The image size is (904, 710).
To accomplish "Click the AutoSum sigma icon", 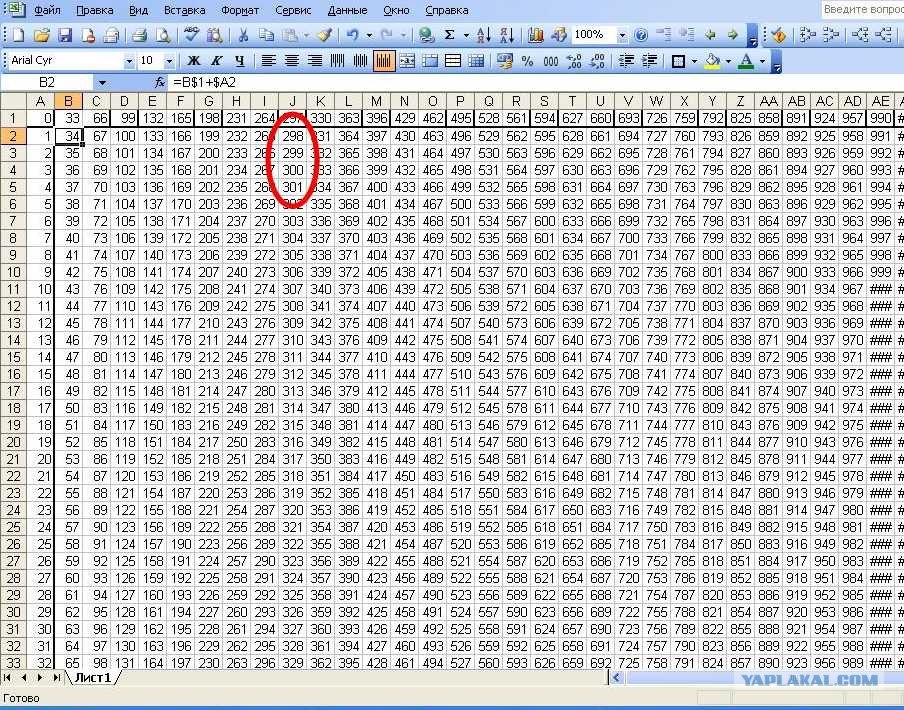I will pyautogui.click(x=451, y=35).
